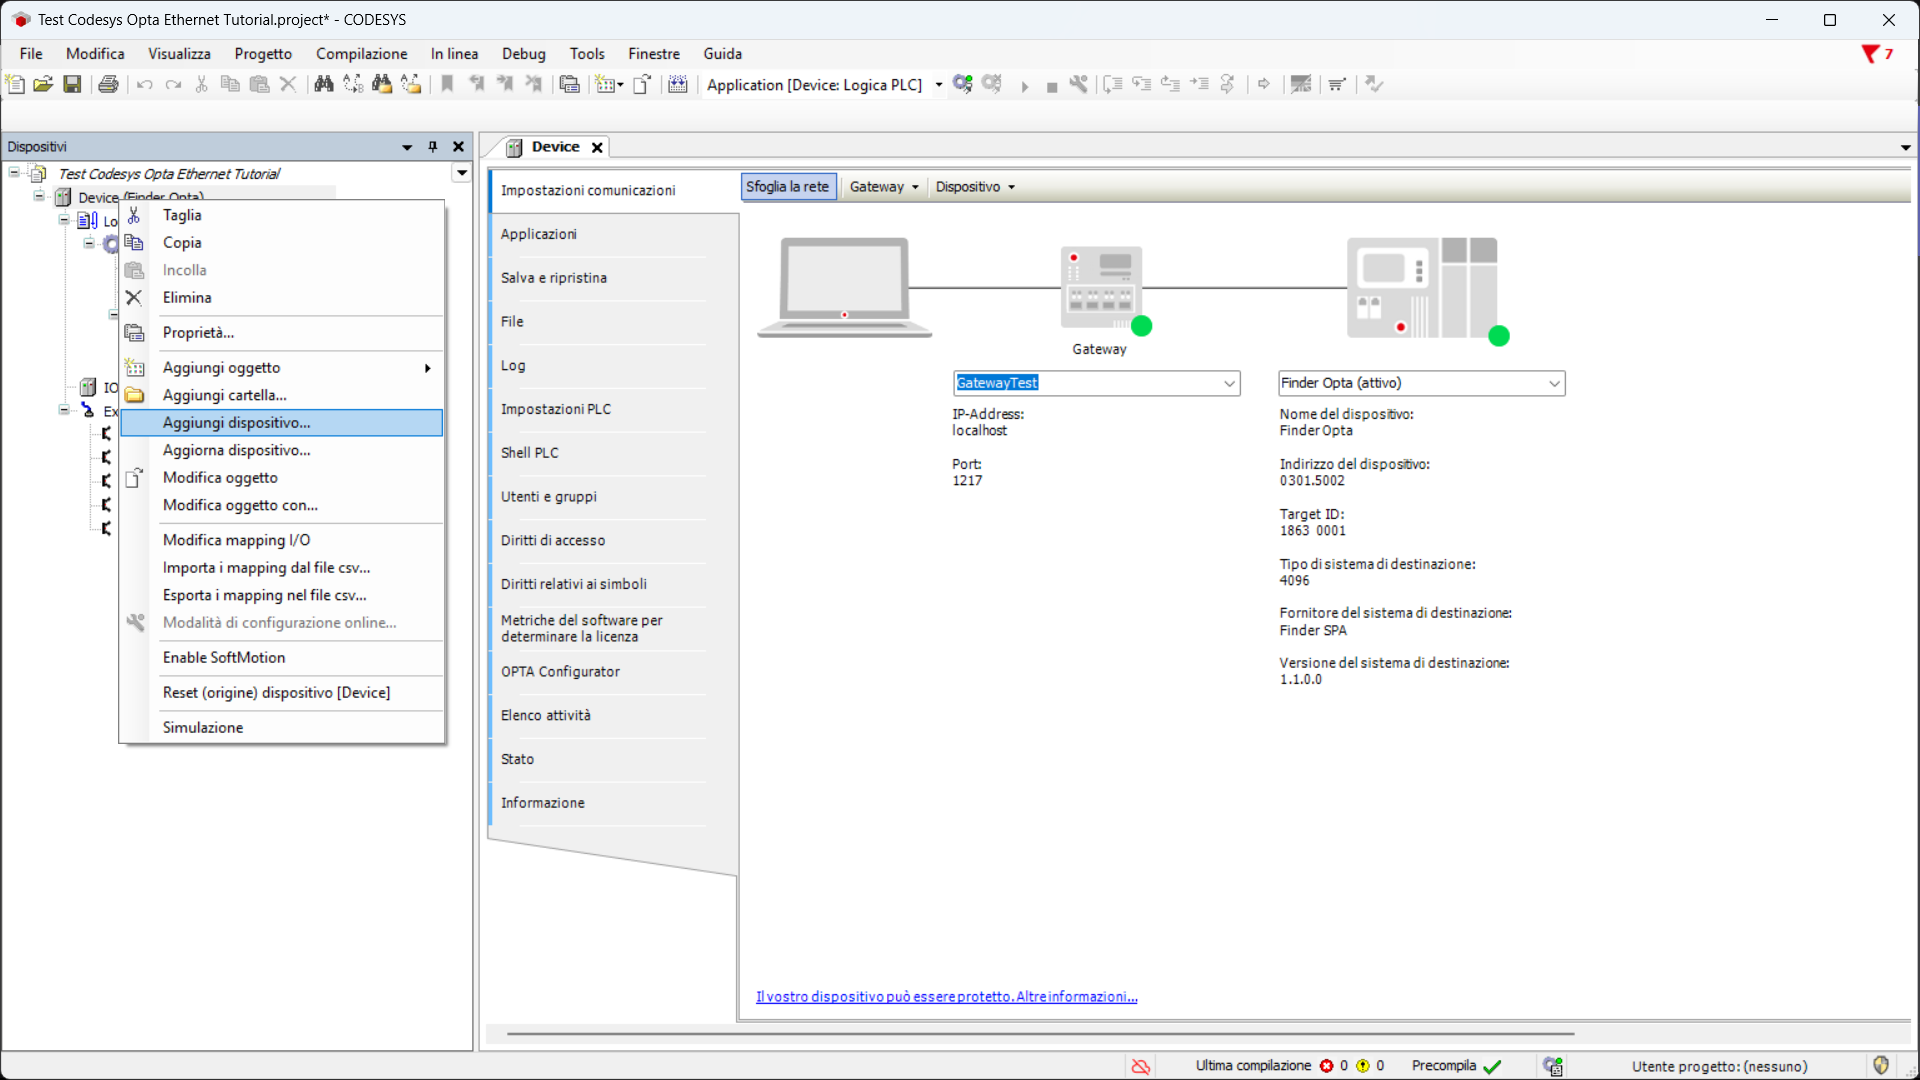The height and width of the screenshot is (1080, 1920).
Task: Click the Login gear icon in toolbar
Action: click(962, 84)
